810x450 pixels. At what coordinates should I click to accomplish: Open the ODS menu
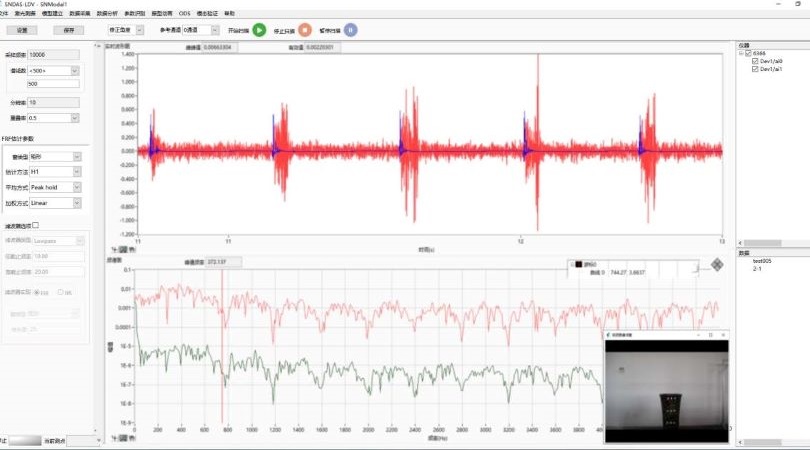(x=184, y=14)
